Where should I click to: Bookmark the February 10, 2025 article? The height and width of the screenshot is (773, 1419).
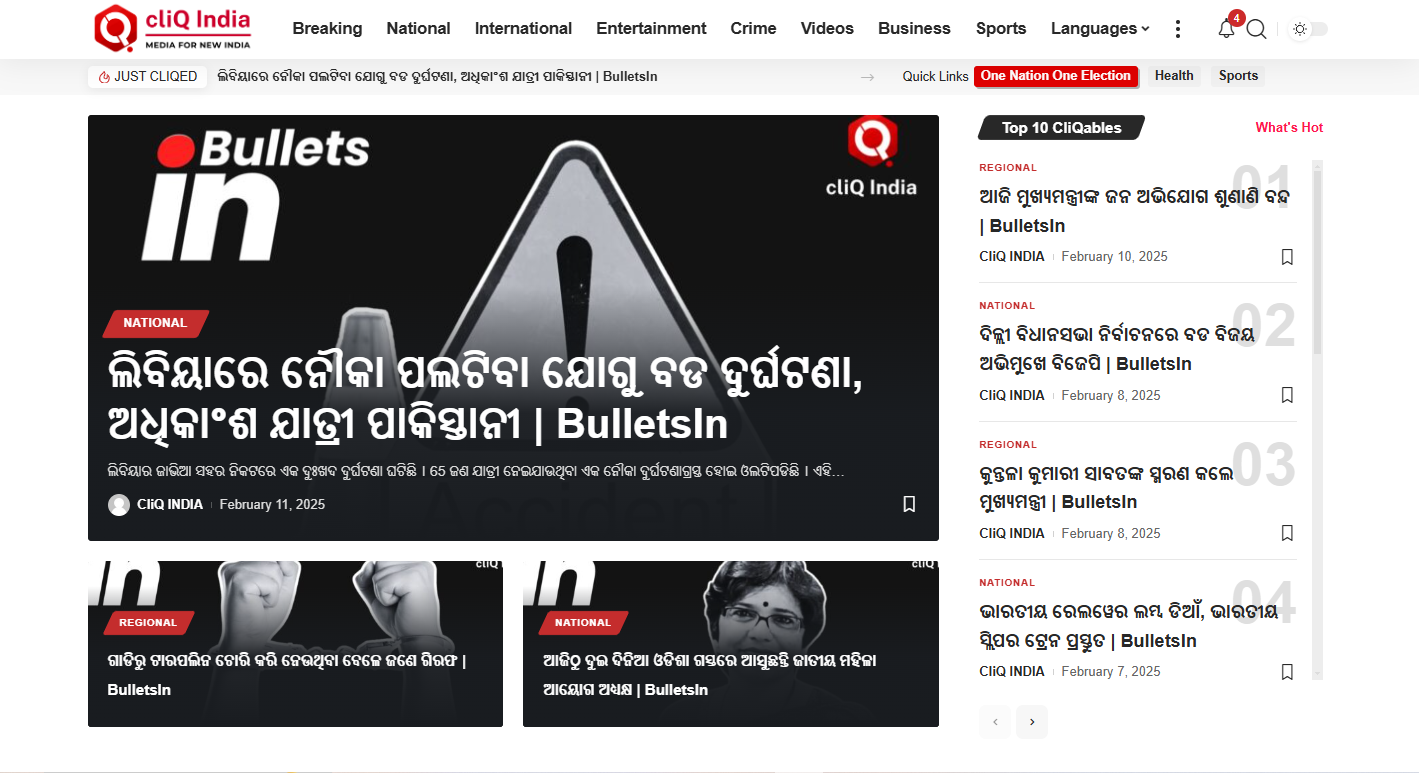point(1287,257)
